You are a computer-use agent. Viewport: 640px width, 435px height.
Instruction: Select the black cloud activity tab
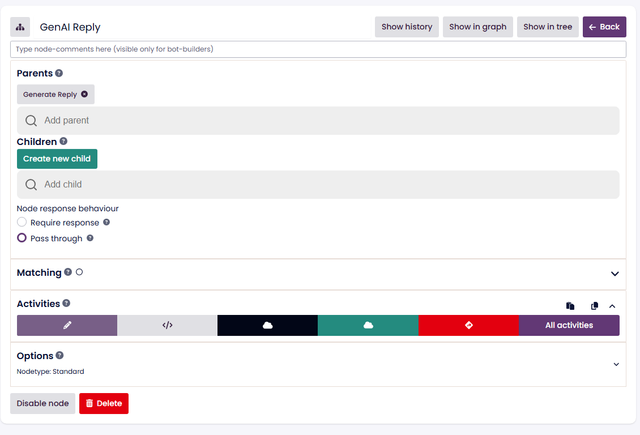pos(267,325)
